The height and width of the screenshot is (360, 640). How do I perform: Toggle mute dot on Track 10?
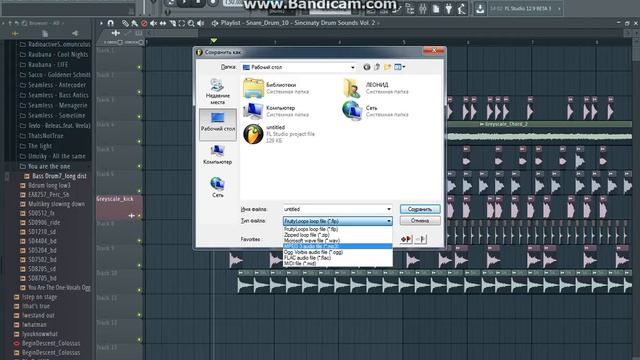(x=139, y=290)
